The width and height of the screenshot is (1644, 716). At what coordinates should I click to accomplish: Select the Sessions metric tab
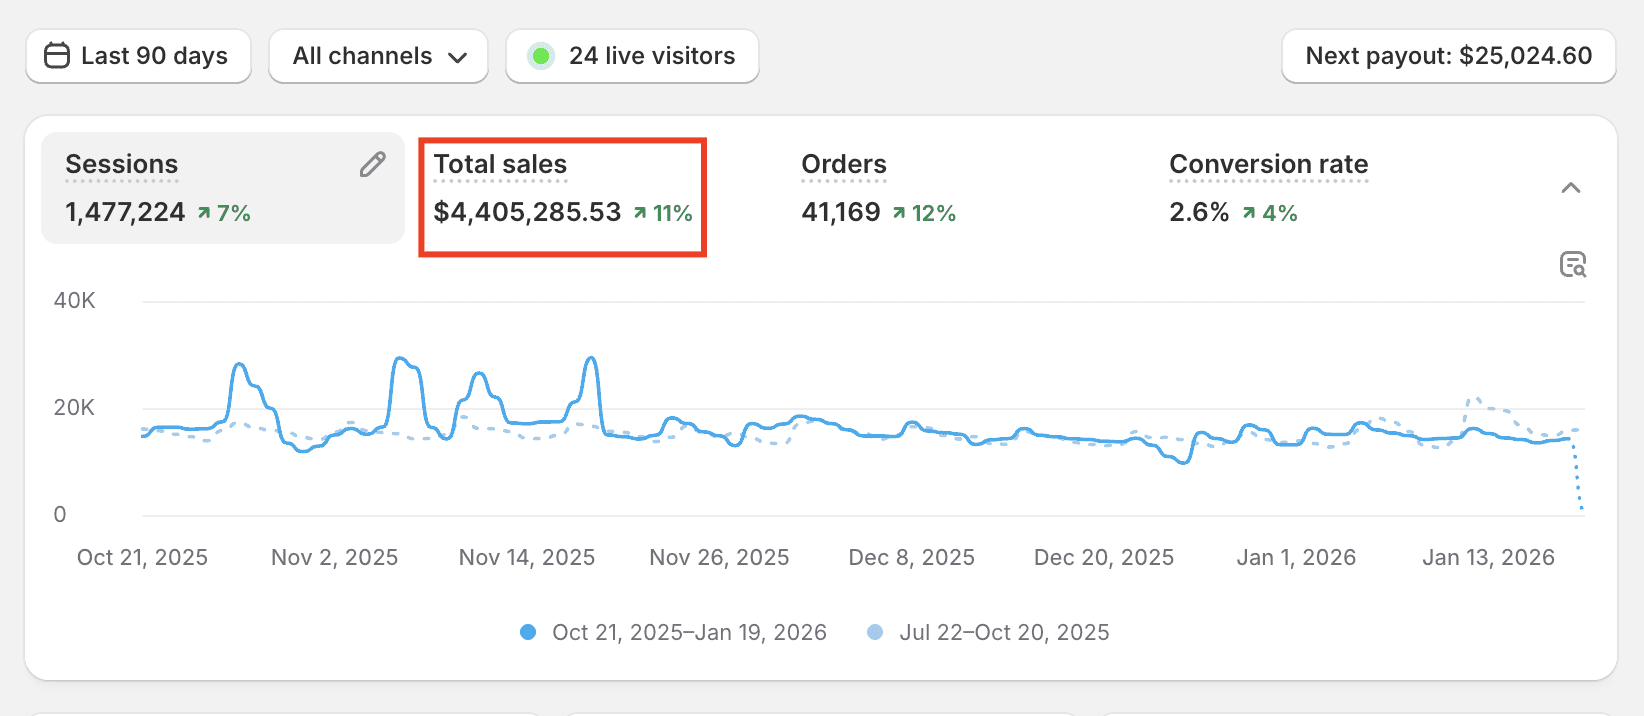(222, 188)
